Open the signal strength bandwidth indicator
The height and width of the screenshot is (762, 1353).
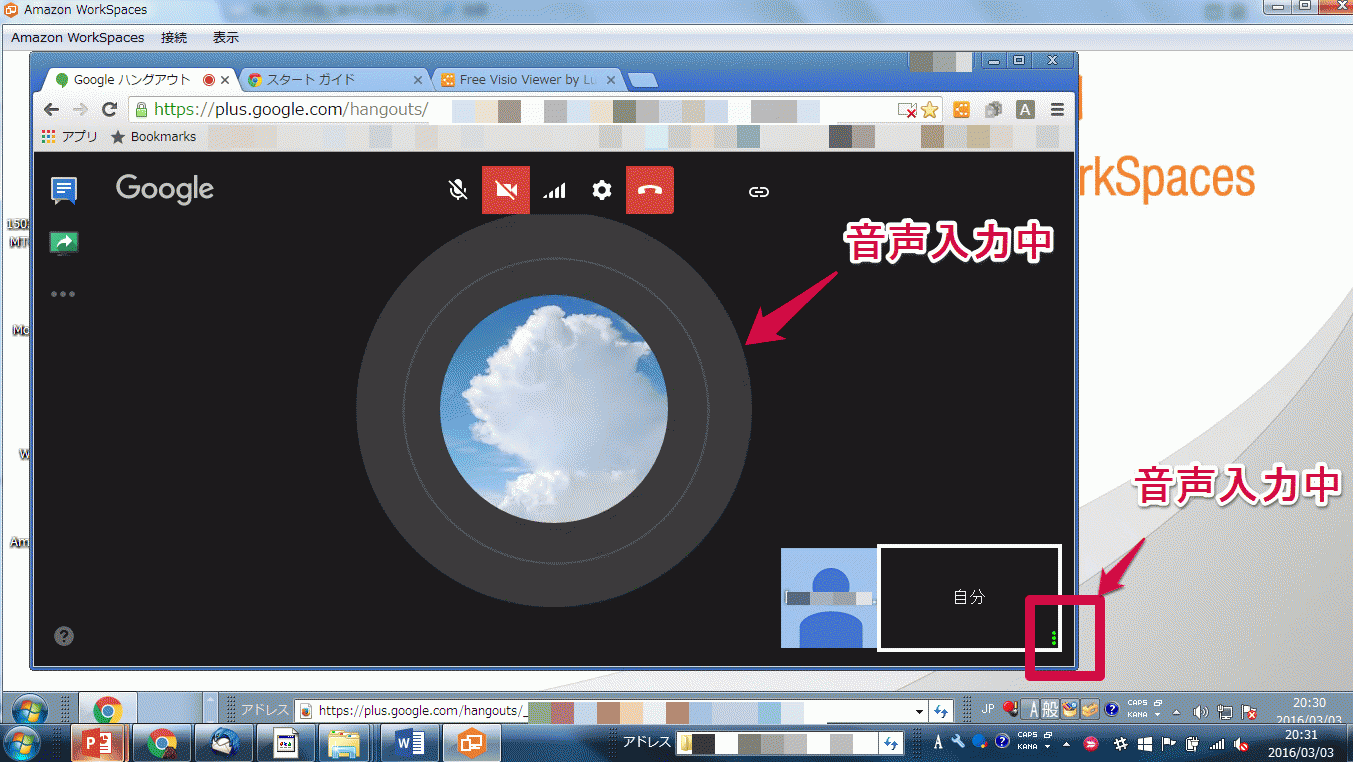pyautogui.click(x=554, y=190)
